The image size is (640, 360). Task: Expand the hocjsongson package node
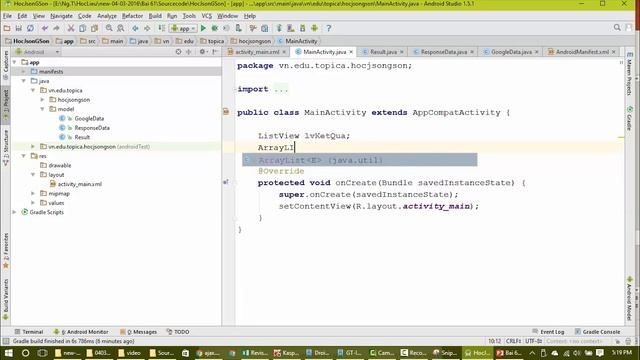[x=42, y=100]
